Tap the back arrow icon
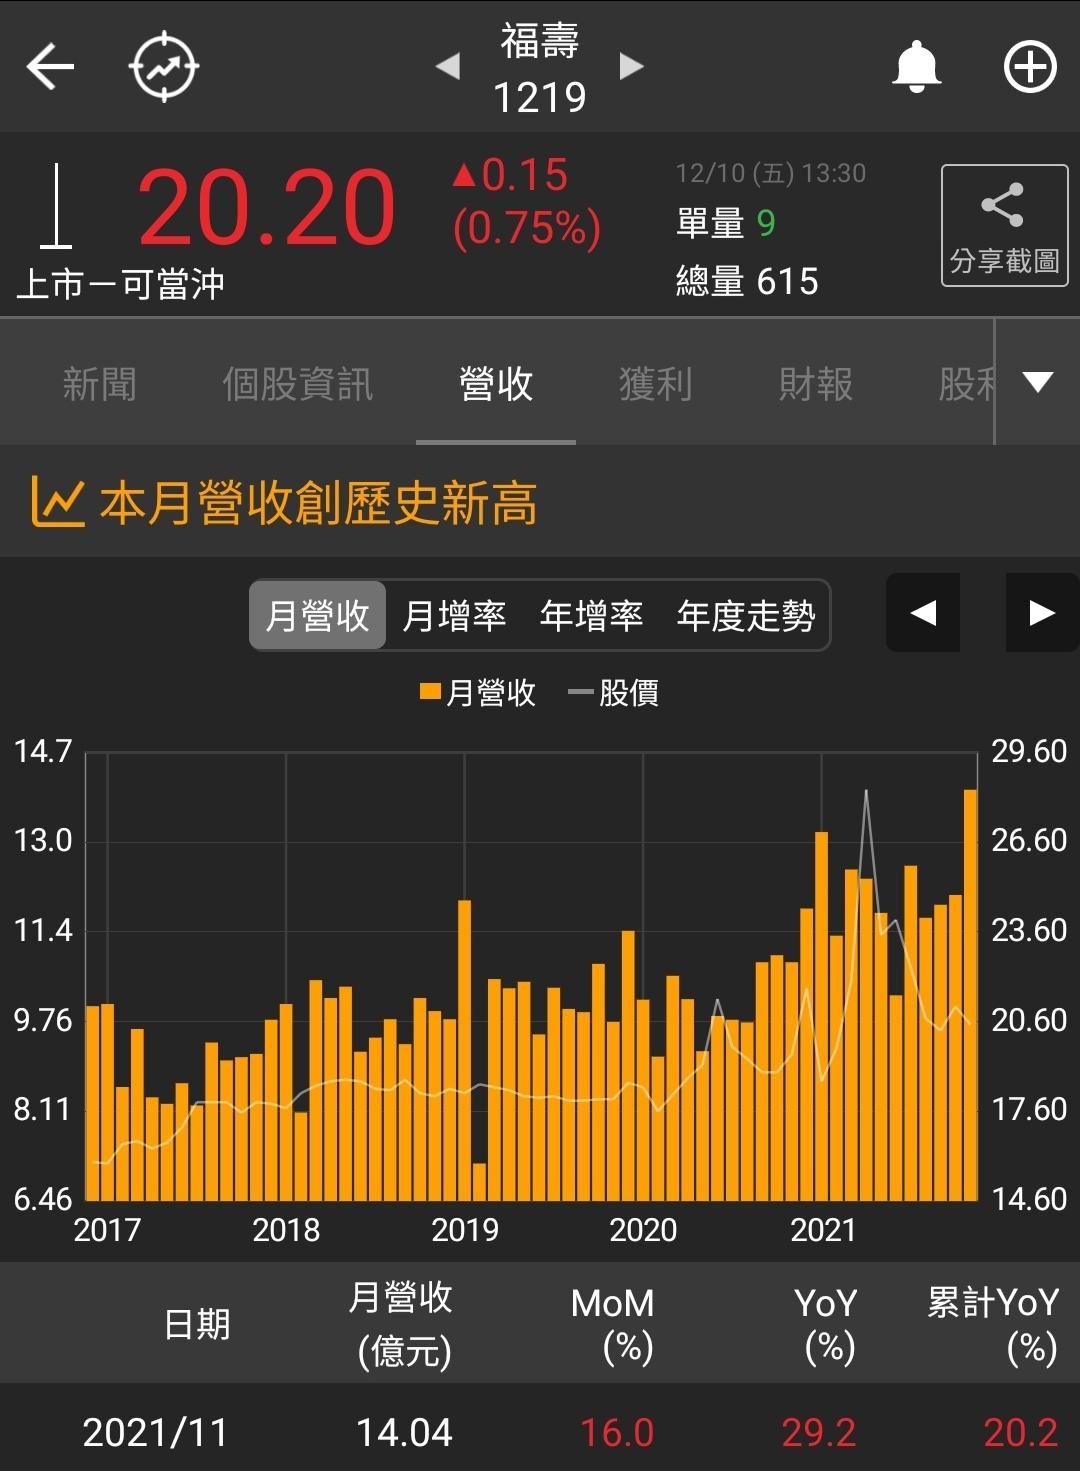Image resolution: width=1080 pixels, height=1471 pixels. click(50, 67)
